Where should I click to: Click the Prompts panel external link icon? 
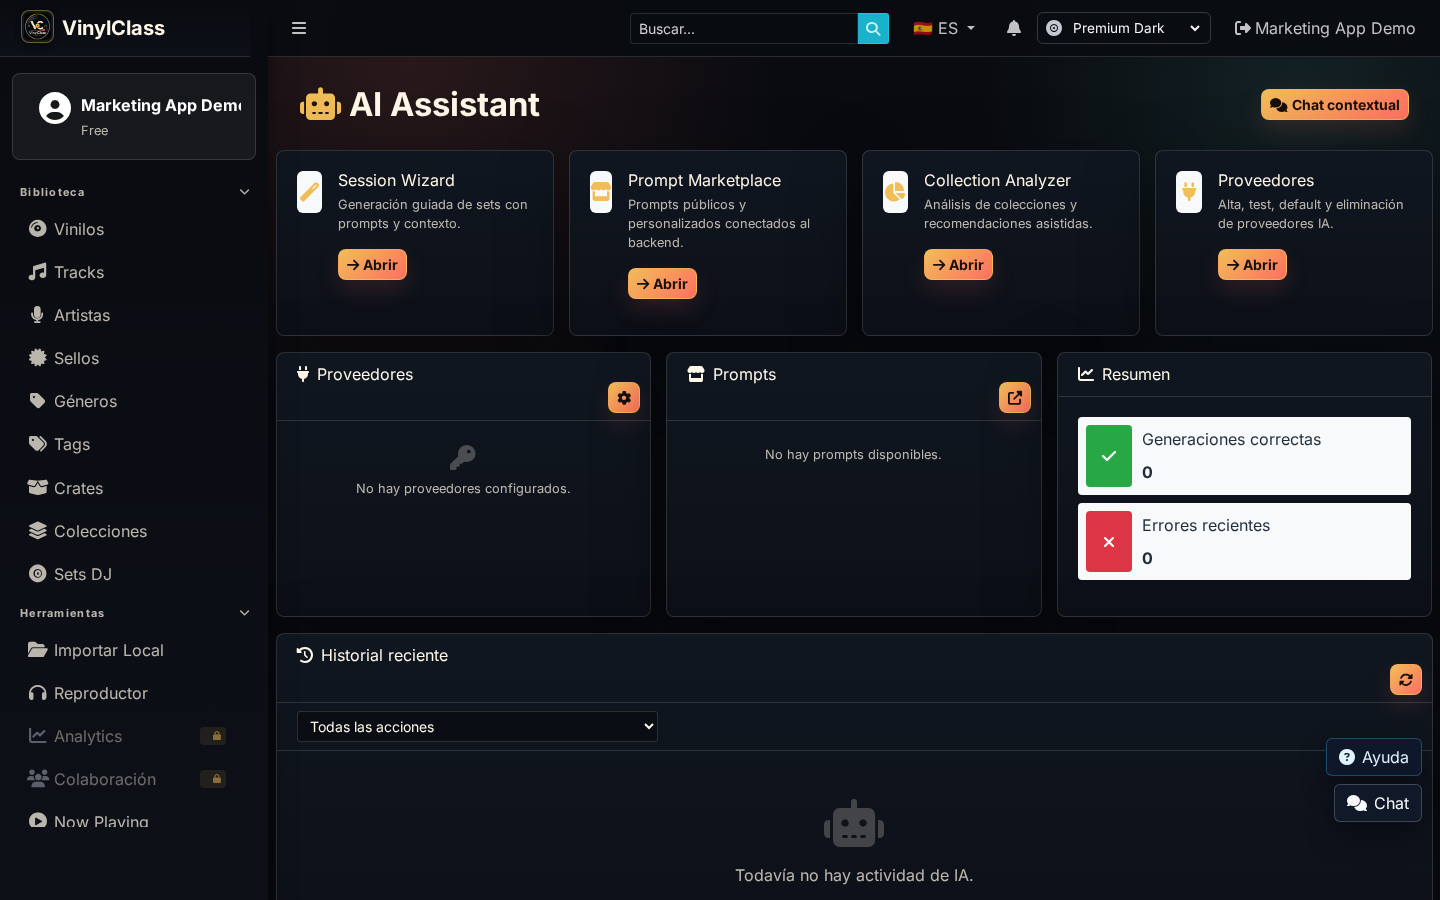(1015, 398)
